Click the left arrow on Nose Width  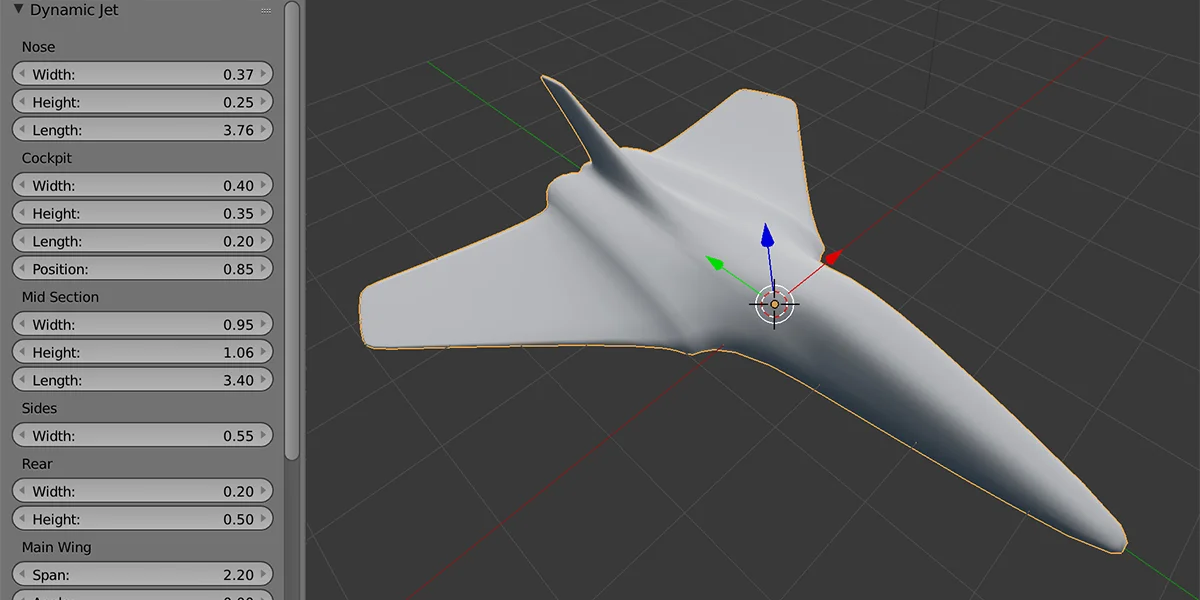22,73
